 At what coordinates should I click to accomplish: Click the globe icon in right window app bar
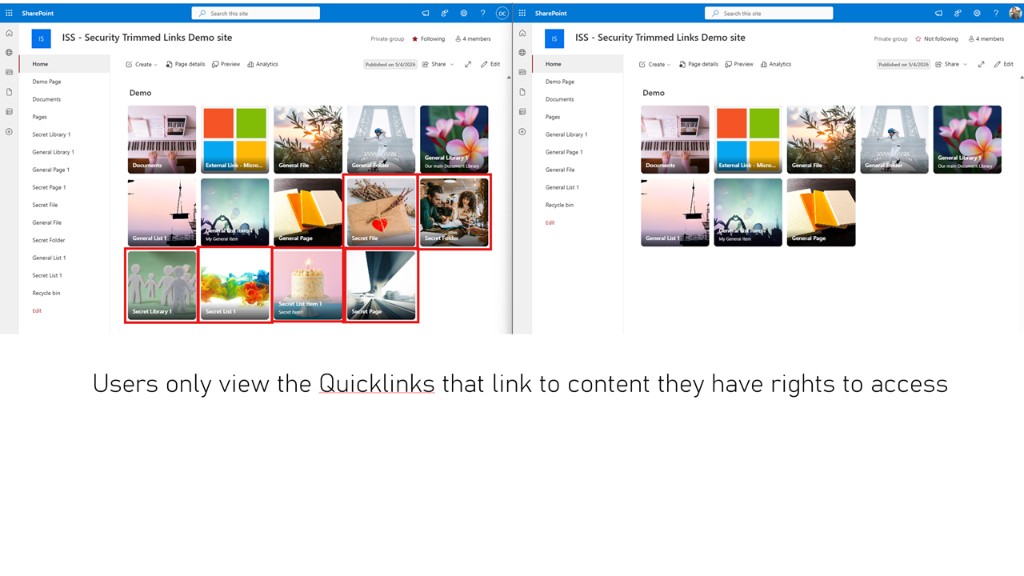coord(522,52)
